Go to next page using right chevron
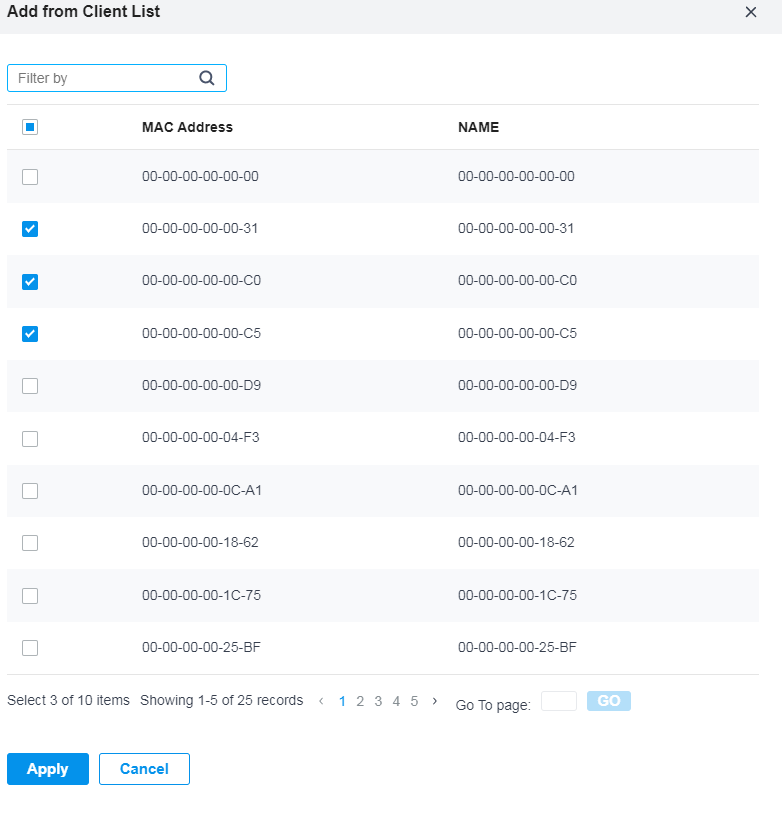The image size is (782, 814). (435, 701)
